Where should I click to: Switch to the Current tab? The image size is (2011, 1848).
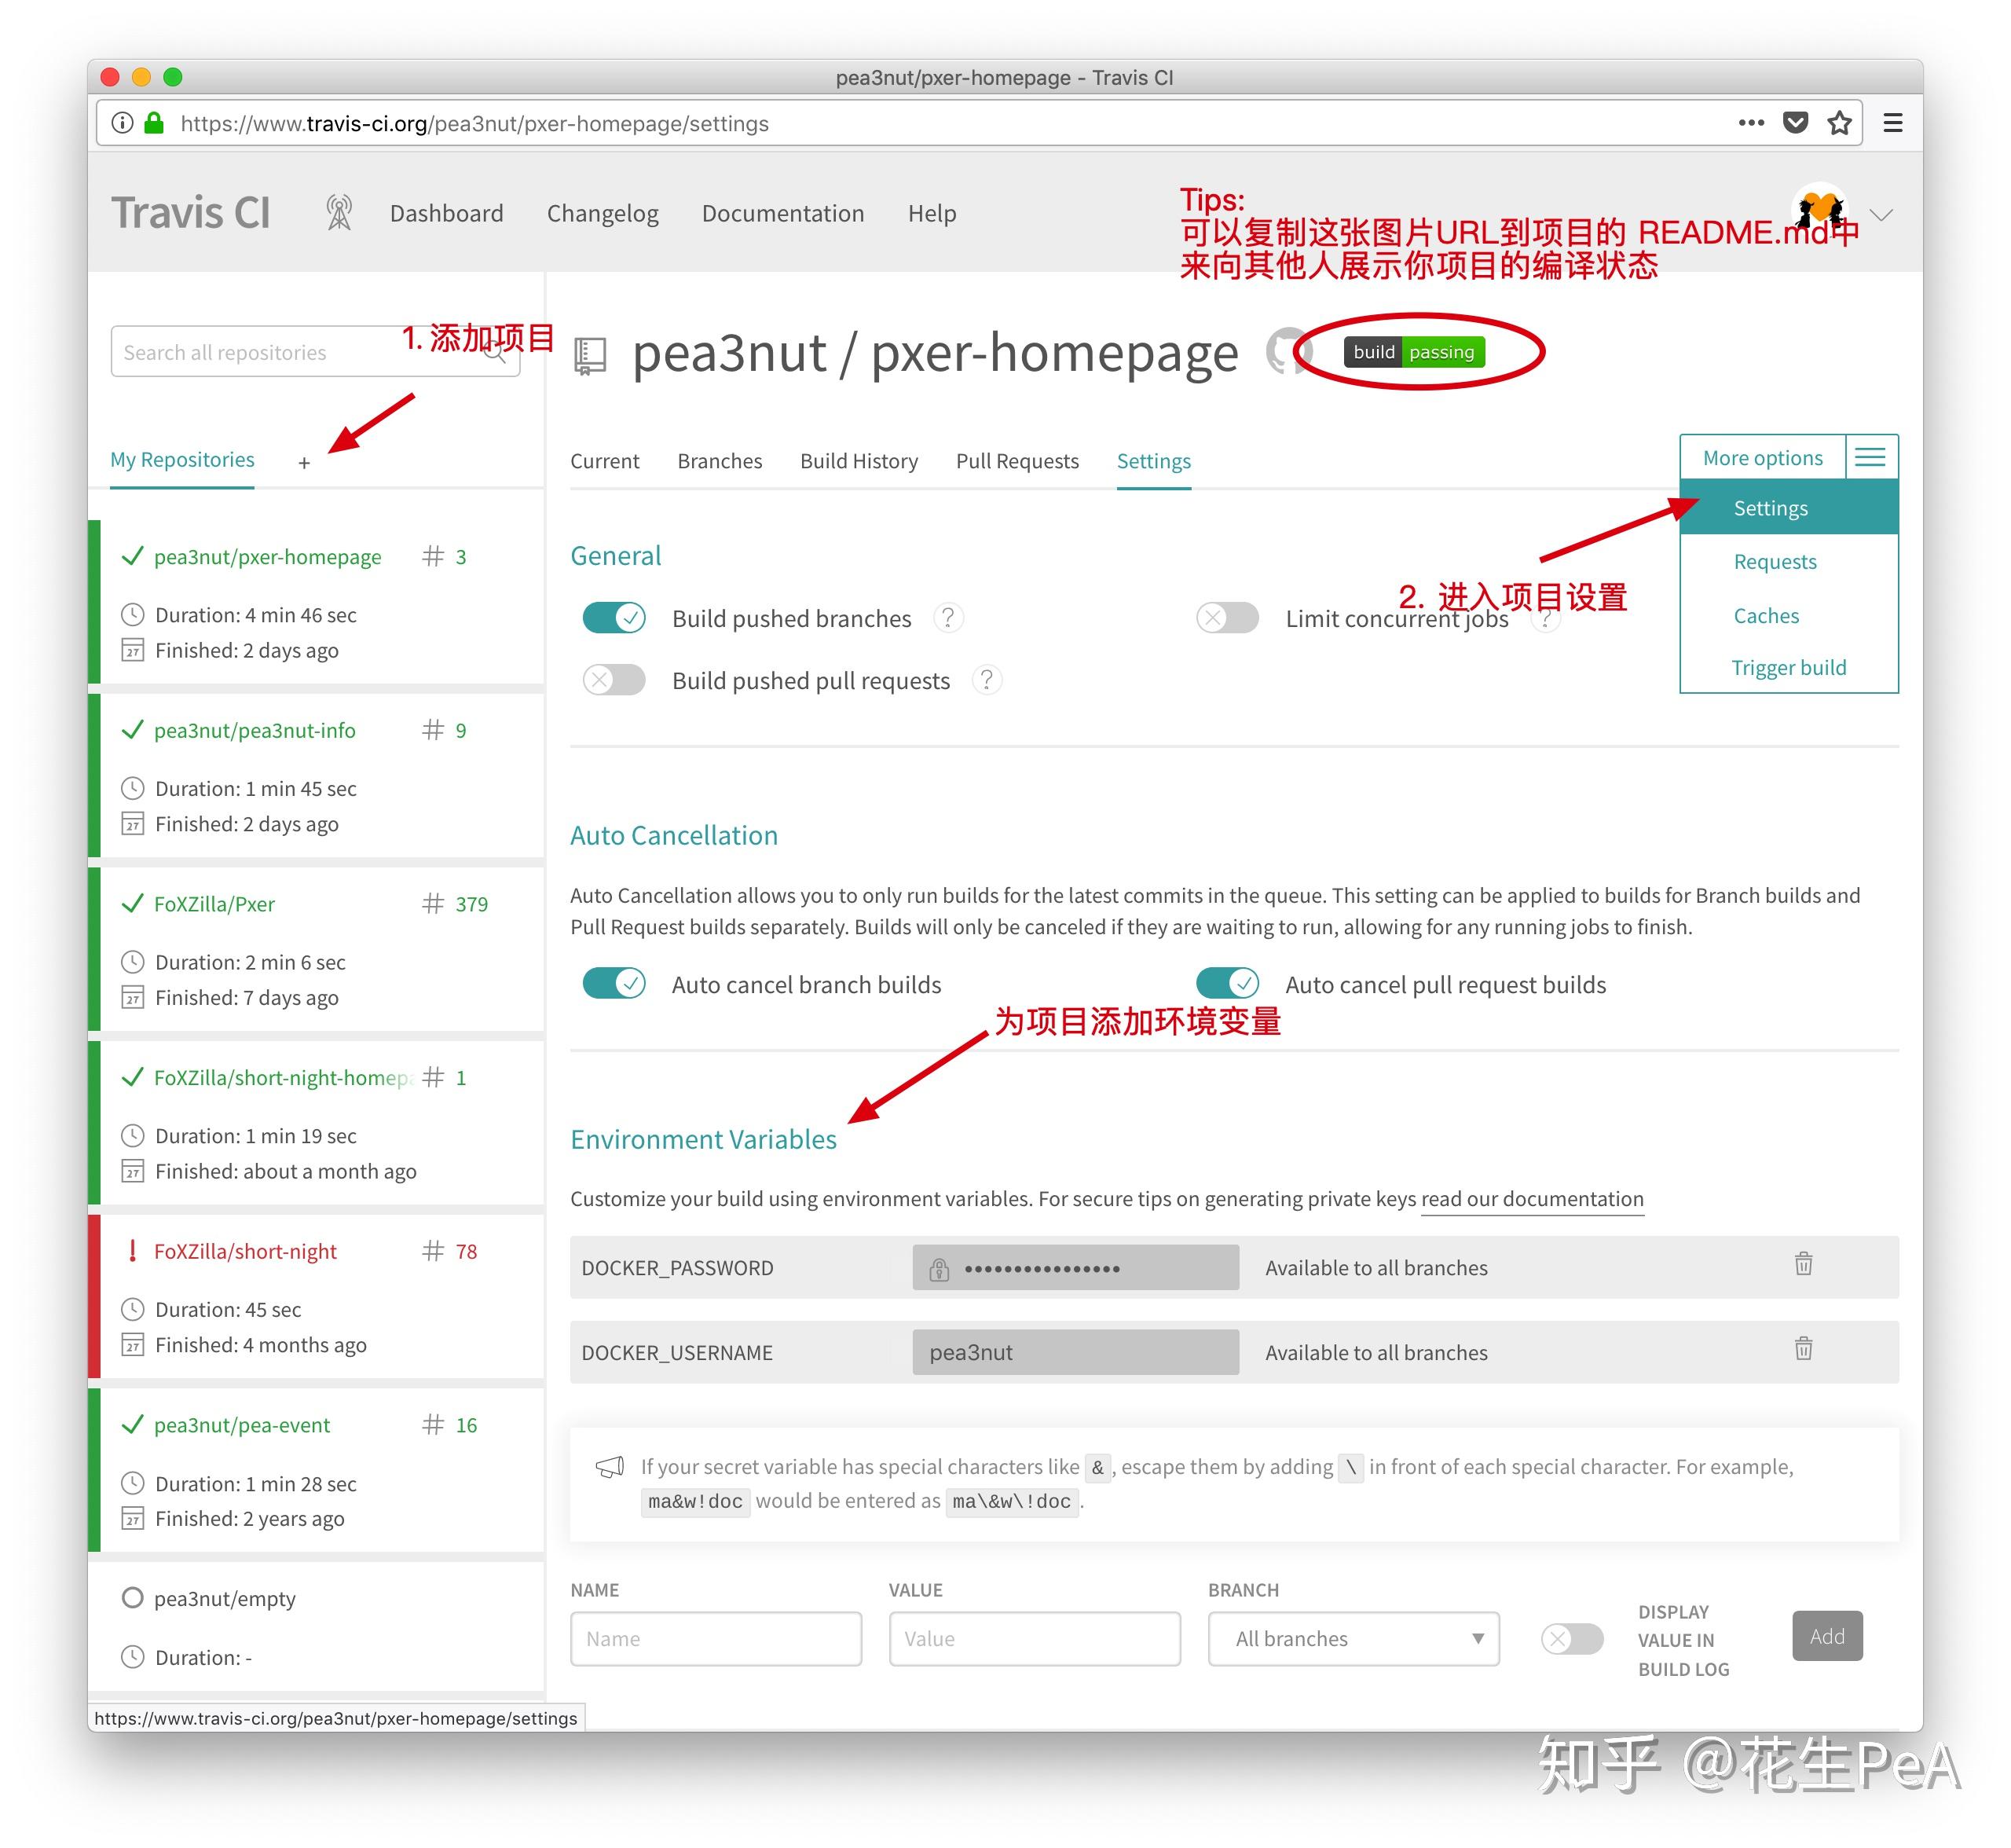604,461
